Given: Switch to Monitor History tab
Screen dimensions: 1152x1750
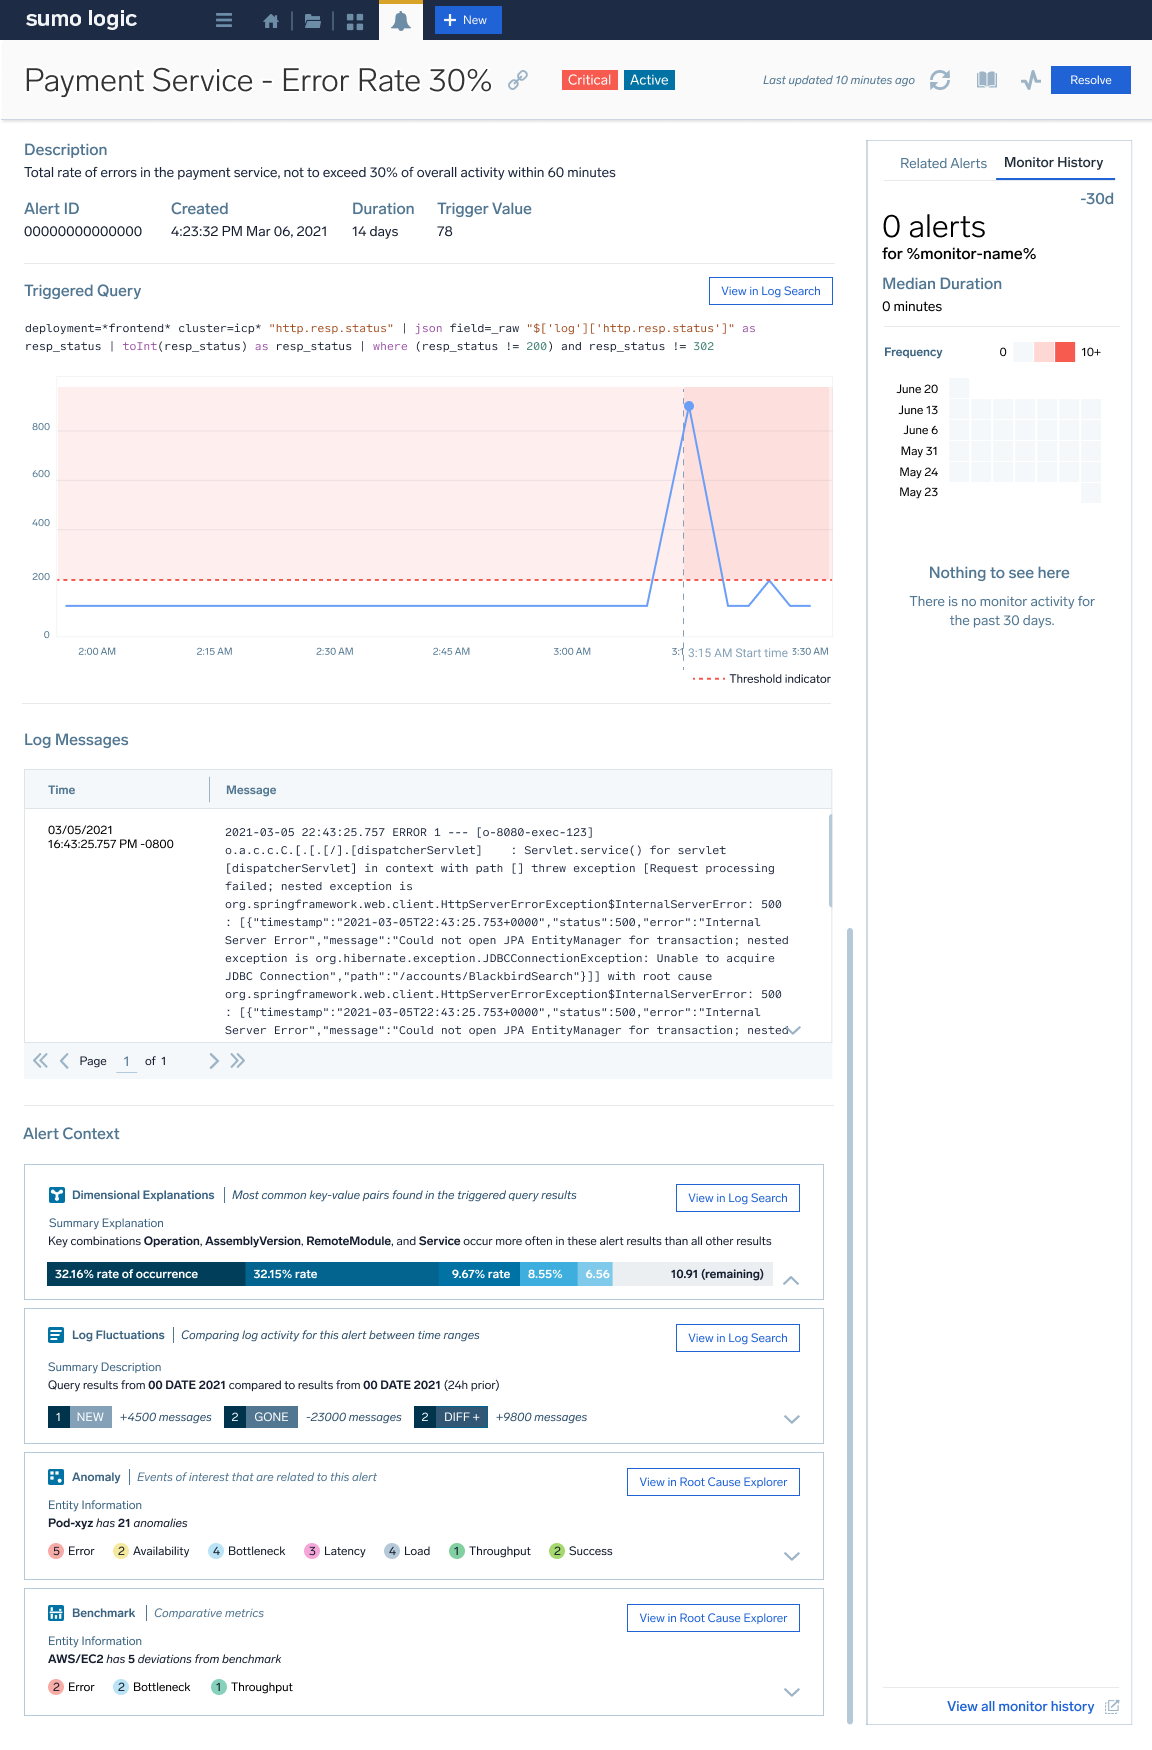Looking at the screenshot, I should pyautogui.click(x=1053, y=162).
